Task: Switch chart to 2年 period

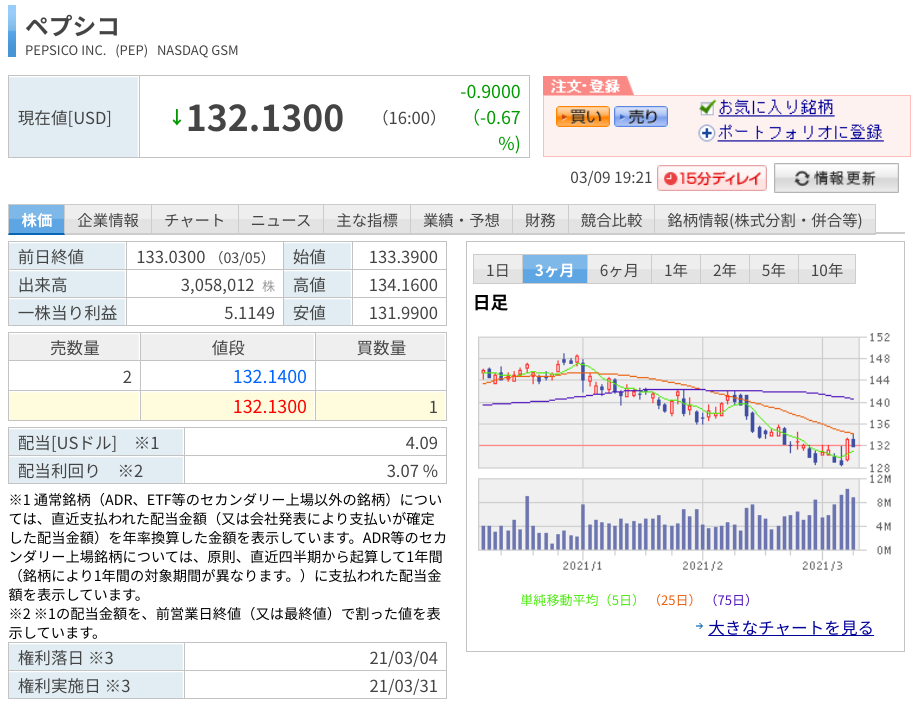Action: (x=724, y=270)
